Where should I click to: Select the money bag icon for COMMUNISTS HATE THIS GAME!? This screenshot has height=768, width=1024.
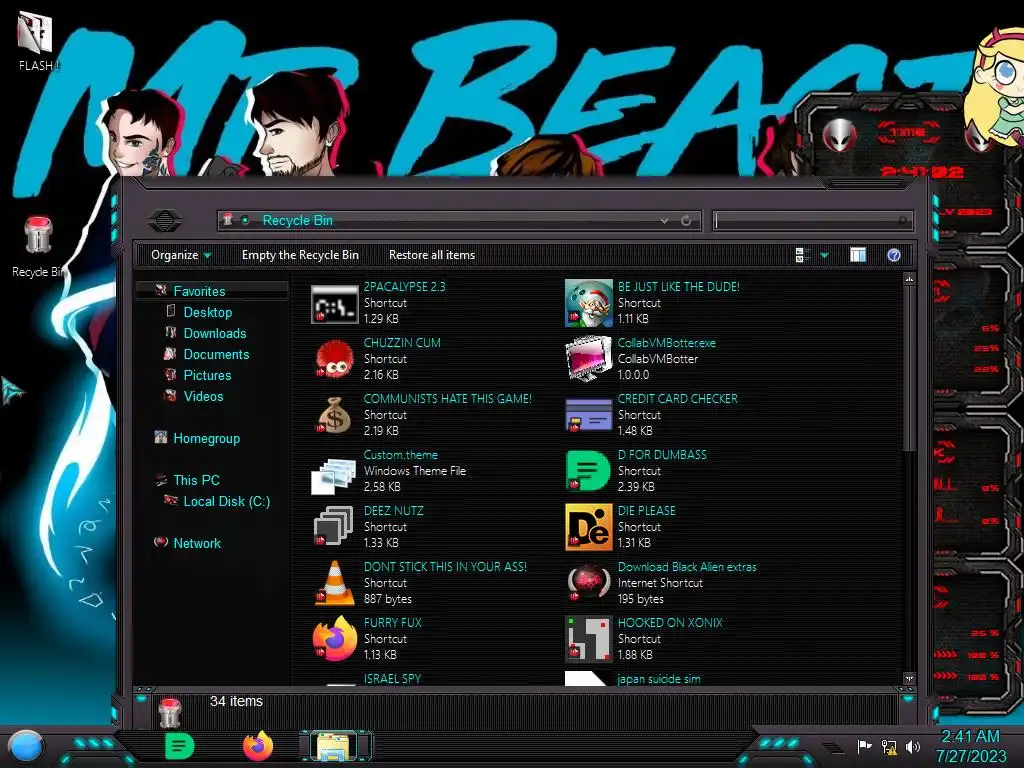tap(334, 415)
